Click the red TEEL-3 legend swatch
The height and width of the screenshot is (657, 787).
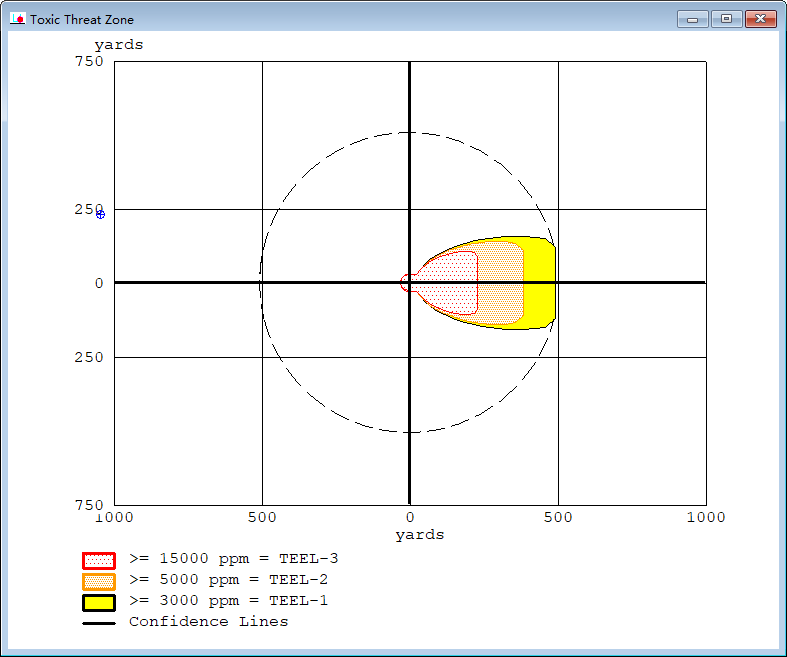point(99,560)
